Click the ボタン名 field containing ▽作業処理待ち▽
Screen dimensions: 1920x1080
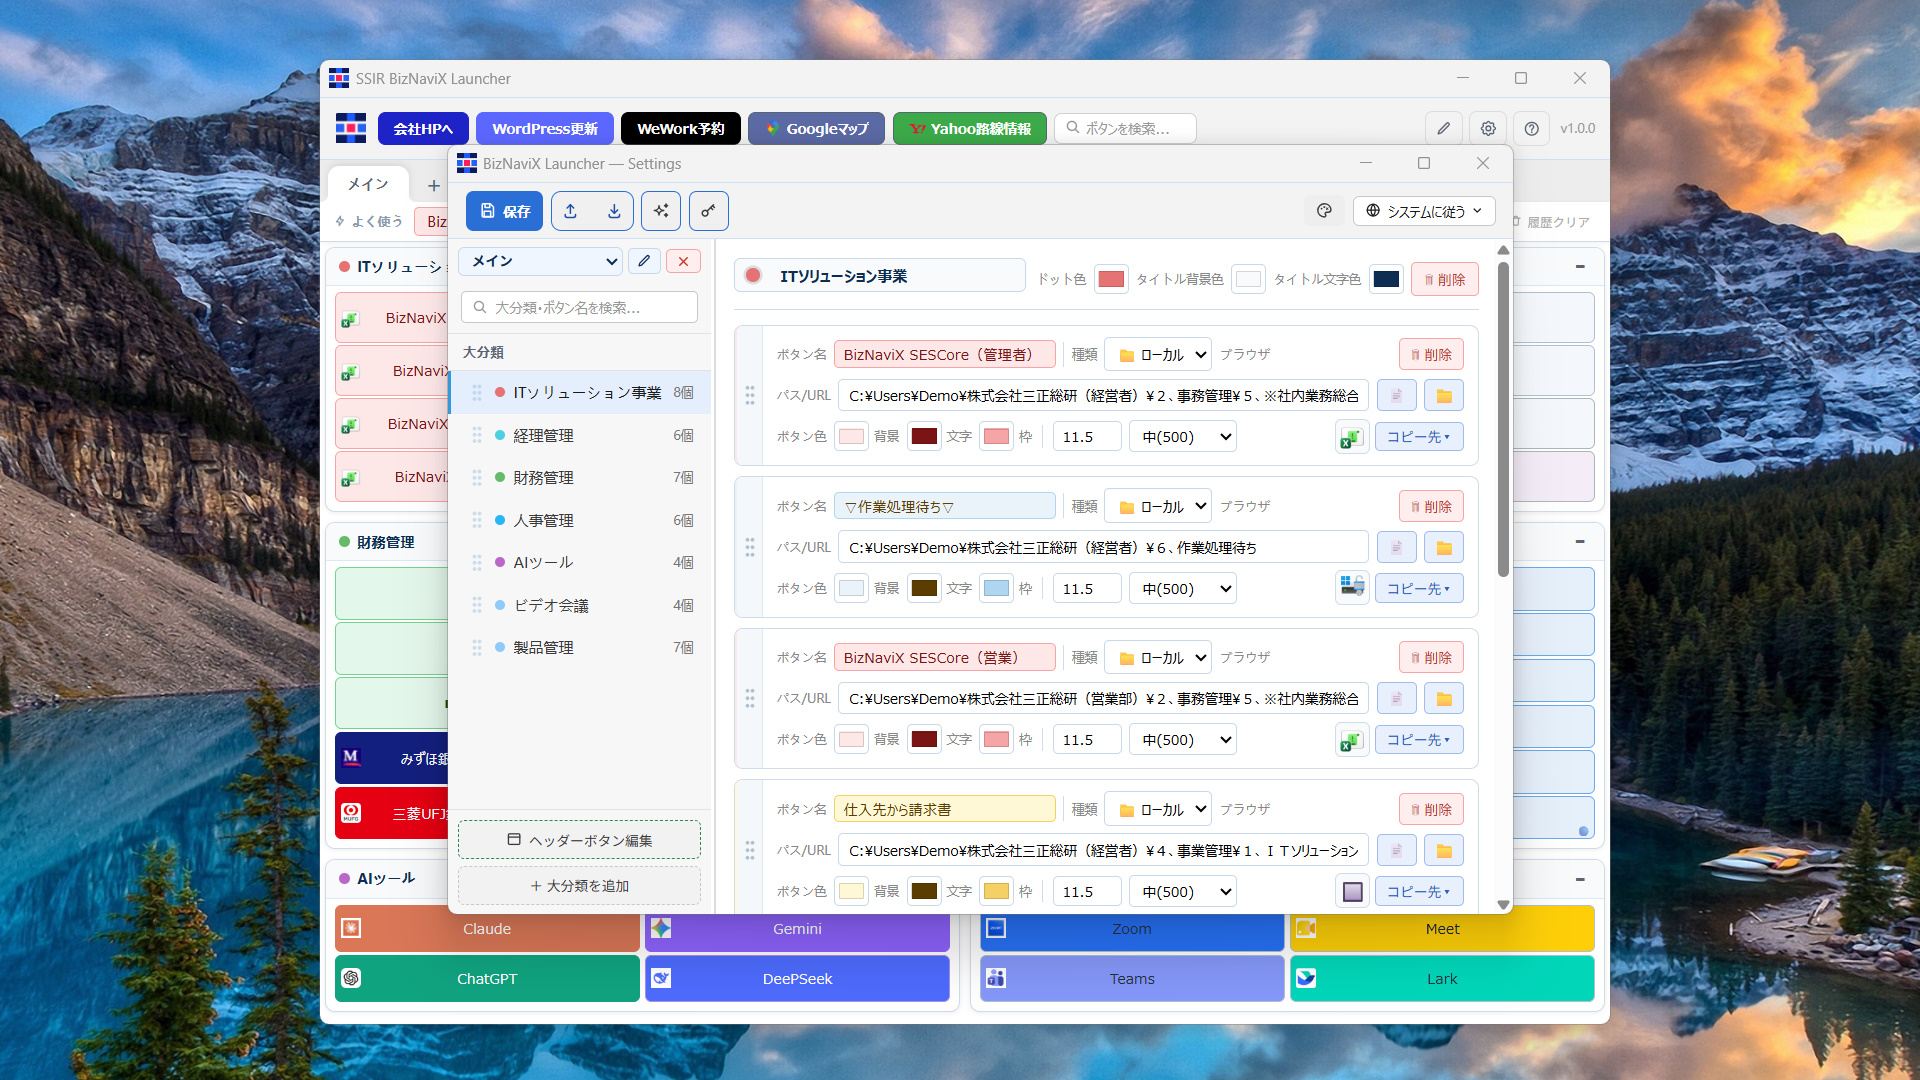[945, 507]
